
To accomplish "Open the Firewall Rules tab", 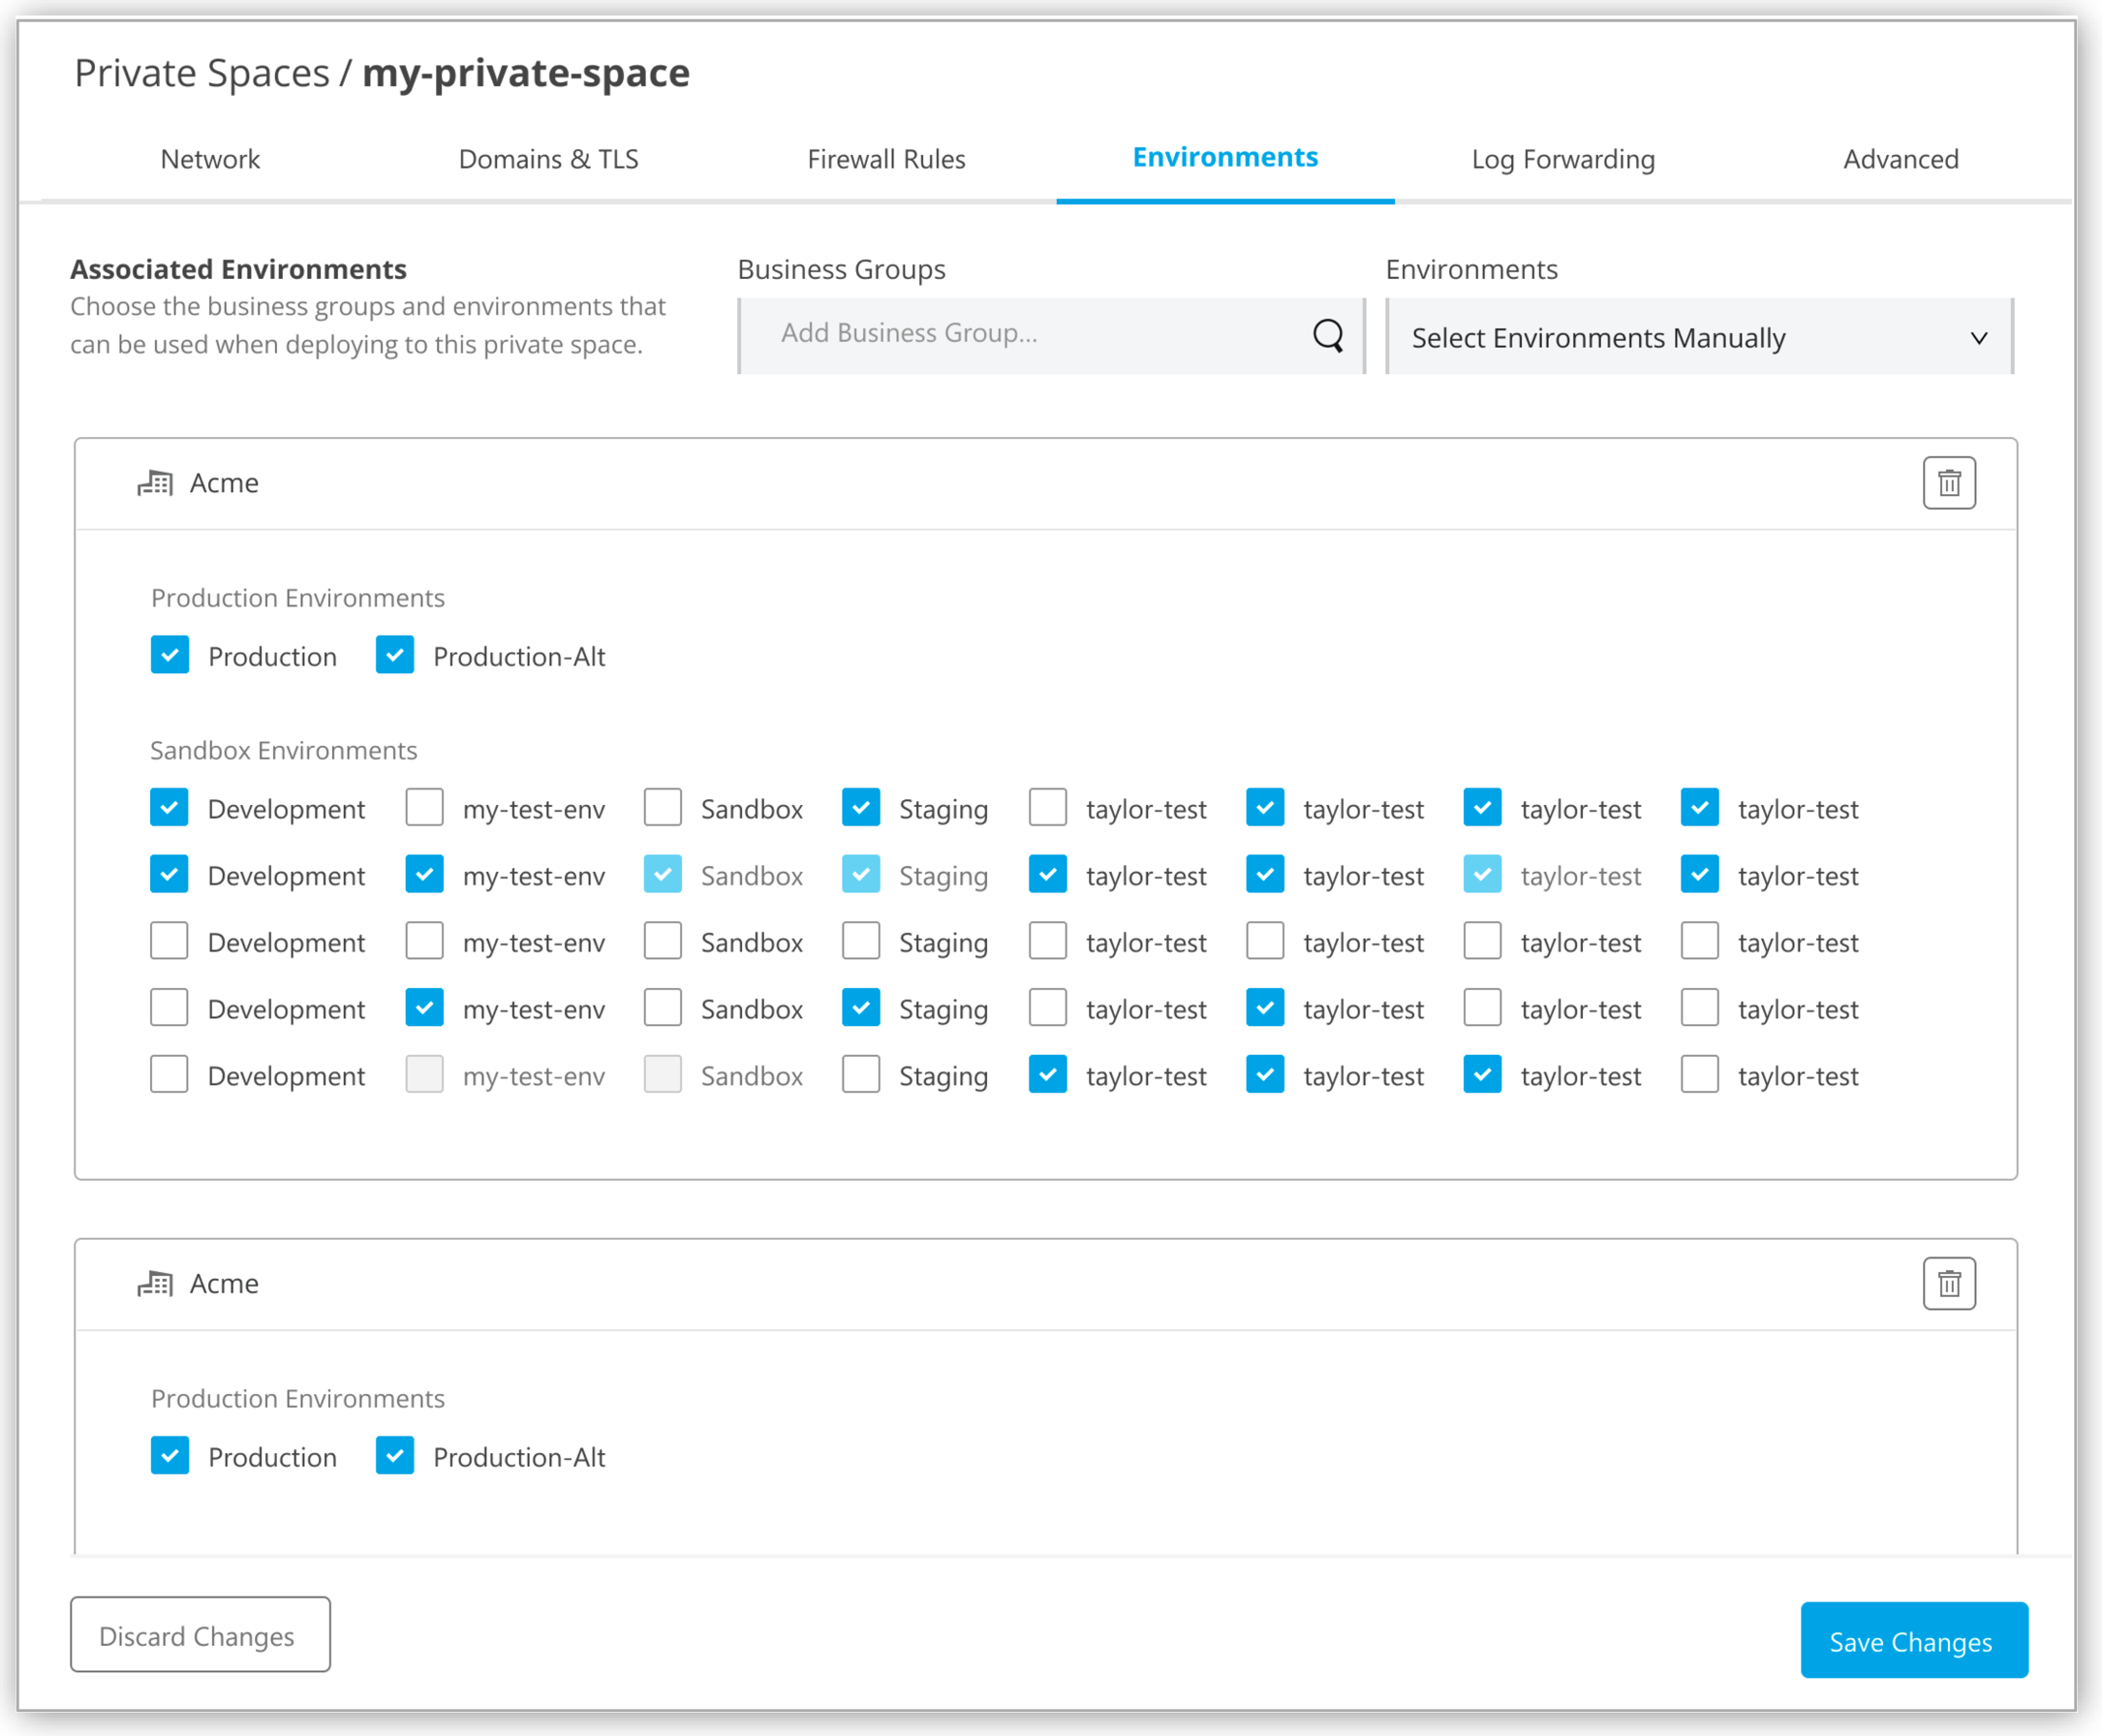I will point(886,159).
